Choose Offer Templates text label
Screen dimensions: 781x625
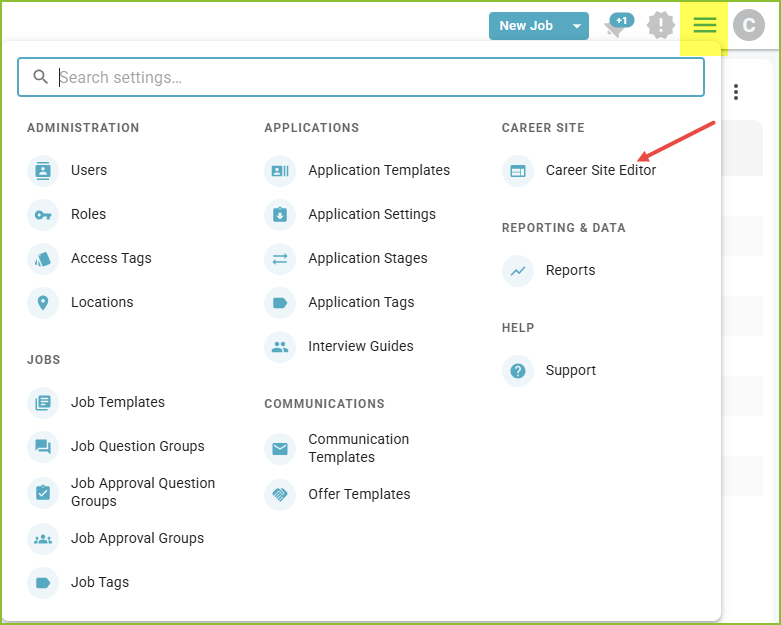pyautogui.click(x=359, y=494)
